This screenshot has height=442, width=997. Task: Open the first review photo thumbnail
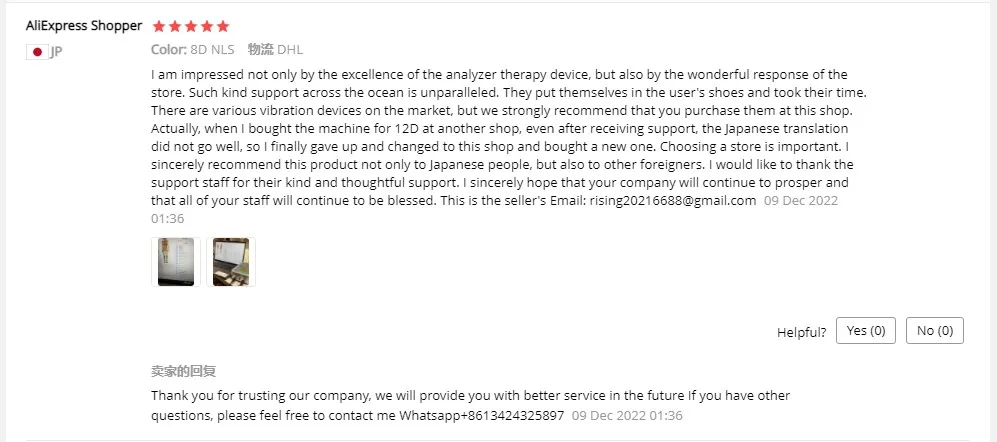(176, 262)
